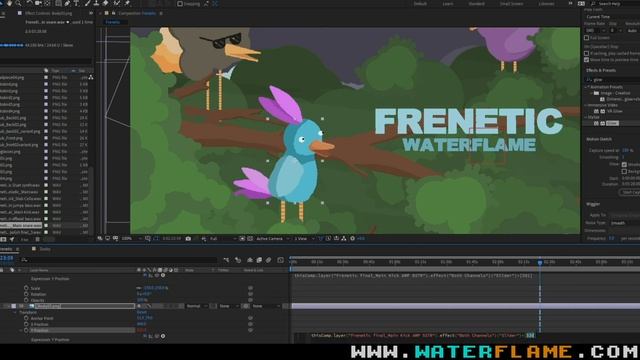This screenshot has width=640, height=360.
Task: Toggle the X Position stopwatch
Action: [x=26, y=324]
